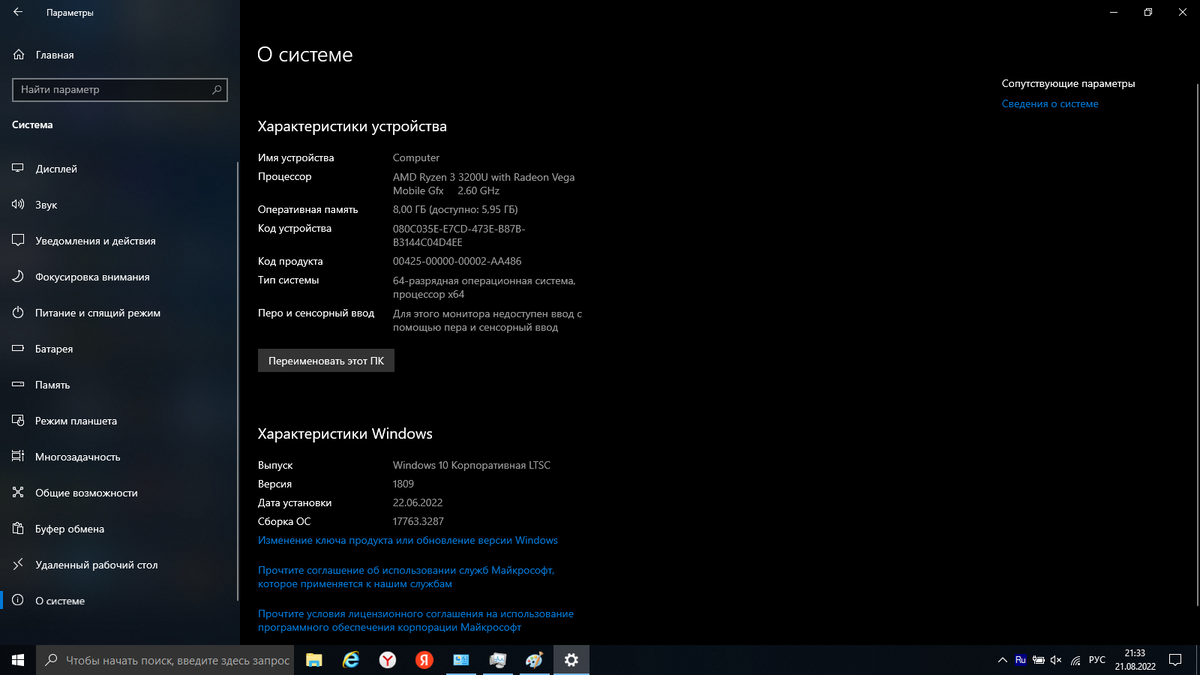Open the clock showing 21:33

coord(1135,660)
